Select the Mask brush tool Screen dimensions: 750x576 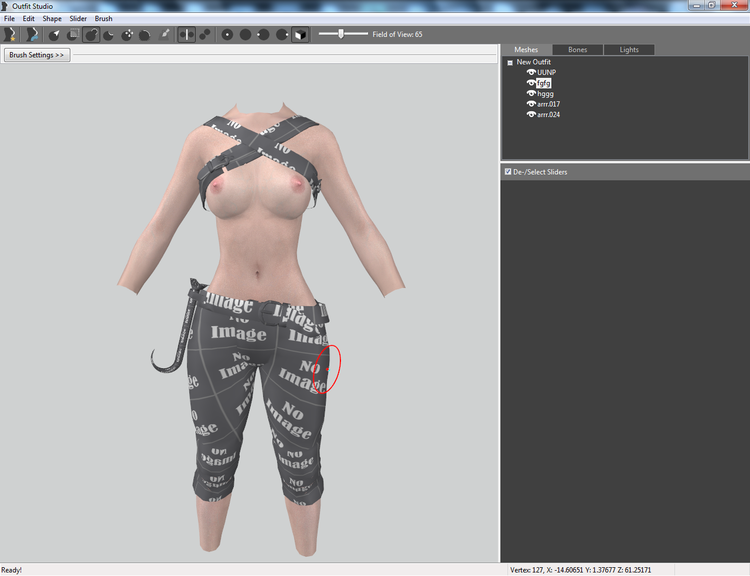(x=73, y=34)
